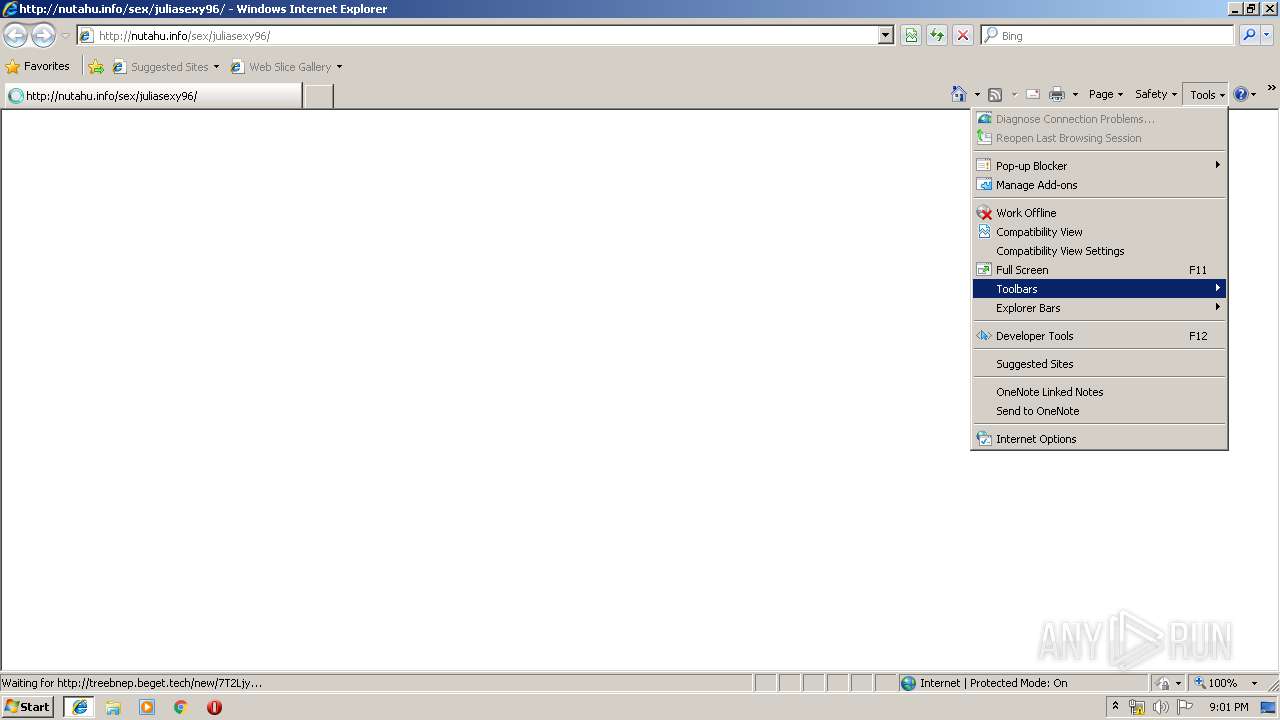This screenshot has height=720, width=1280.
Task: Click the Show Desktop button
Action: coord(1269,707)
